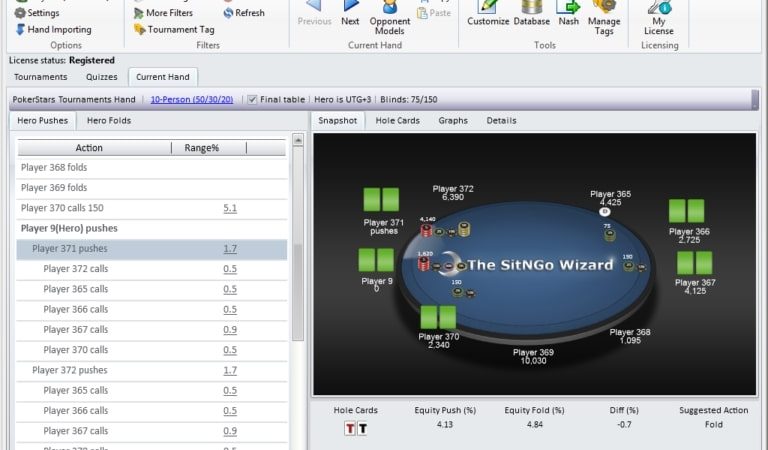Open Manage Tags
Viewport: 768px width, 450px height.
click(604, 18)
